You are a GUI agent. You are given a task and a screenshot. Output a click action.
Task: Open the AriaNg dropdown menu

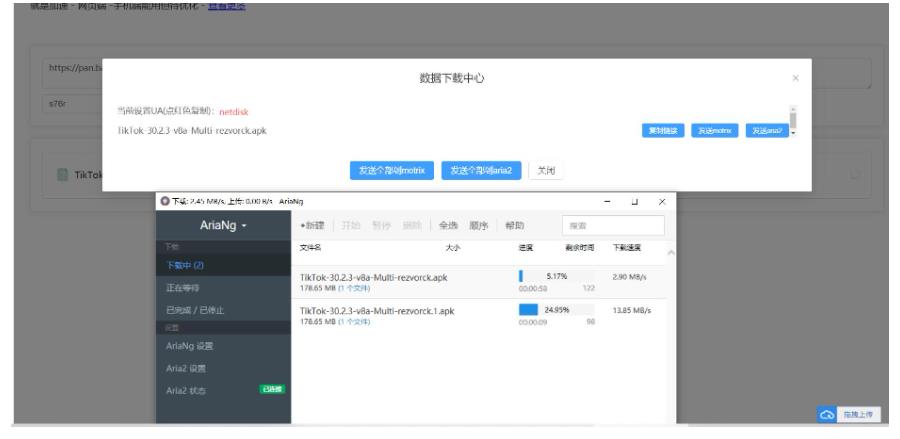point(226,226)
